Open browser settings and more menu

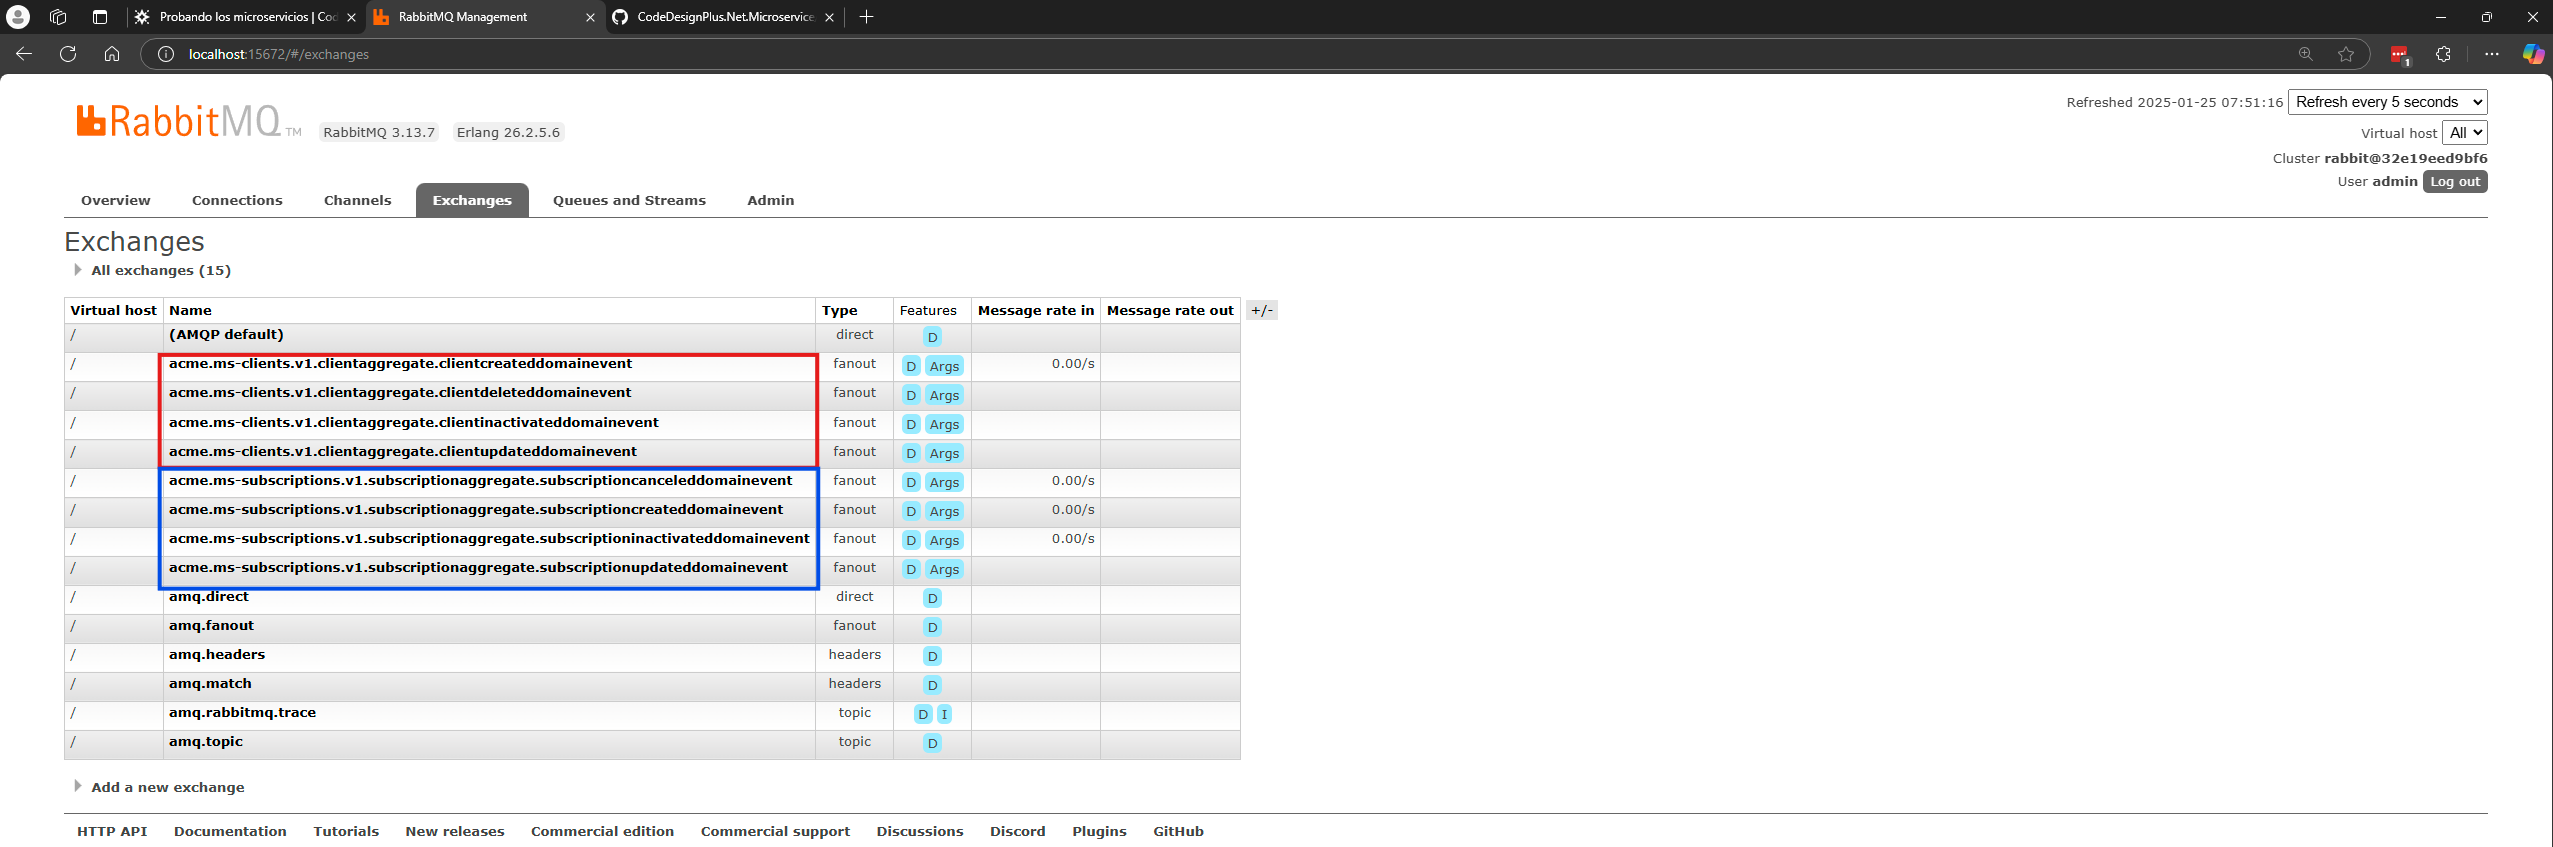(x=2491, y=54)
